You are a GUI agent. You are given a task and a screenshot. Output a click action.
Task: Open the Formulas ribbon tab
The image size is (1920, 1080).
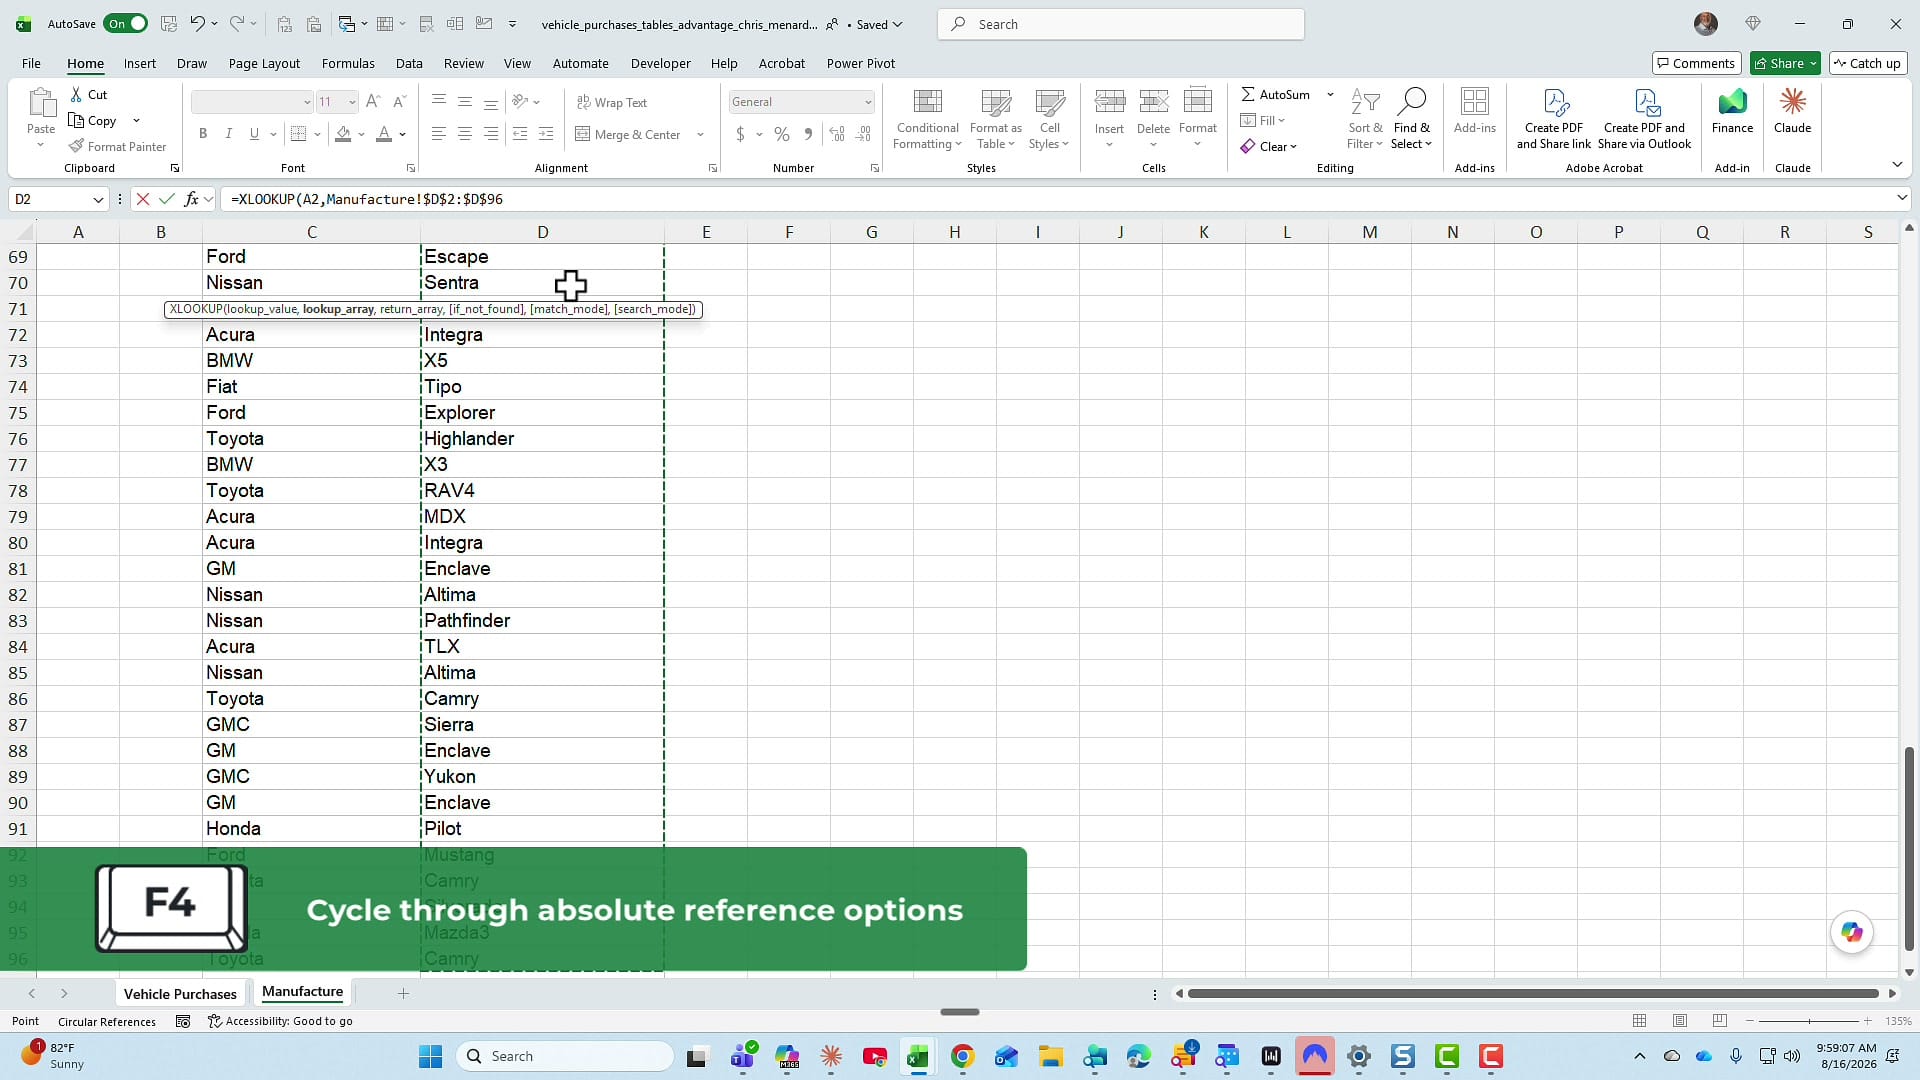[348, 63]
